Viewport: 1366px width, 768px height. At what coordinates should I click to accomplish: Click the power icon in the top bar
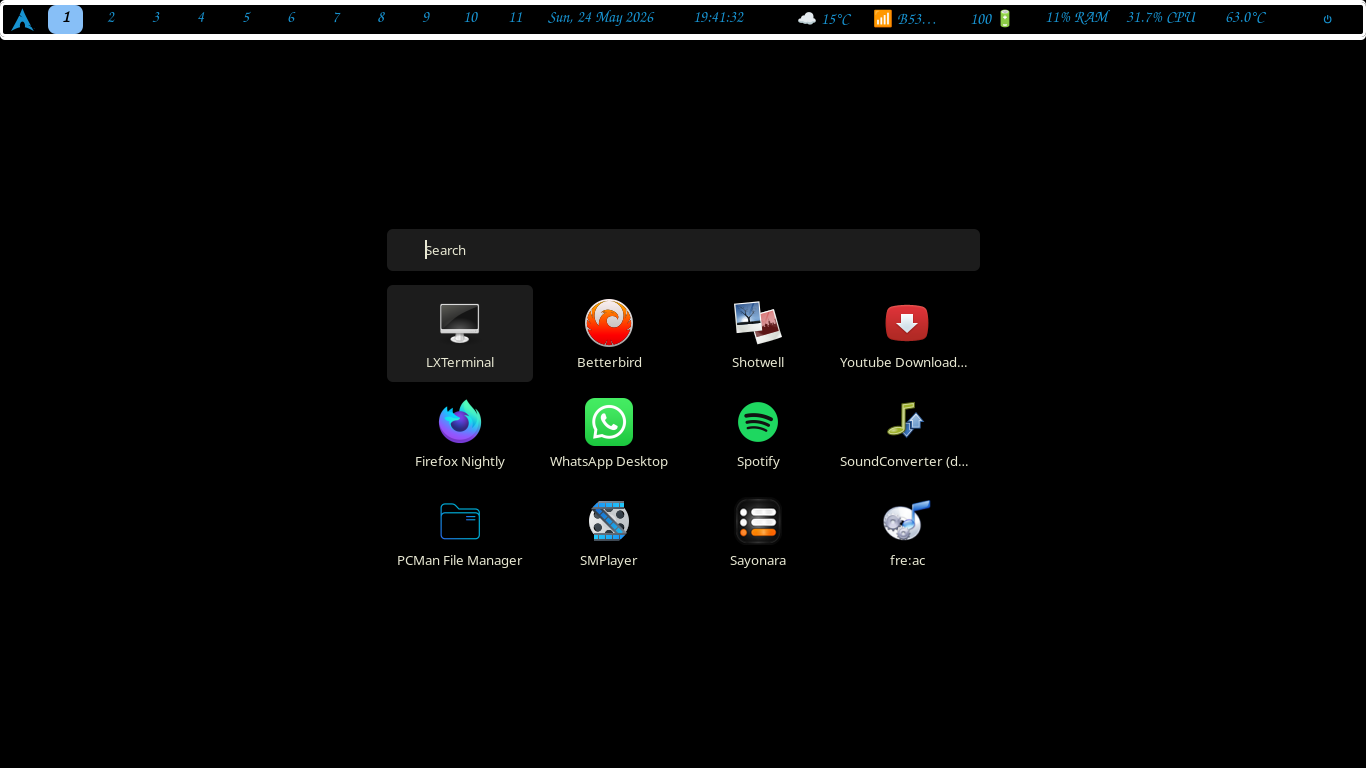pos(1327,19)
